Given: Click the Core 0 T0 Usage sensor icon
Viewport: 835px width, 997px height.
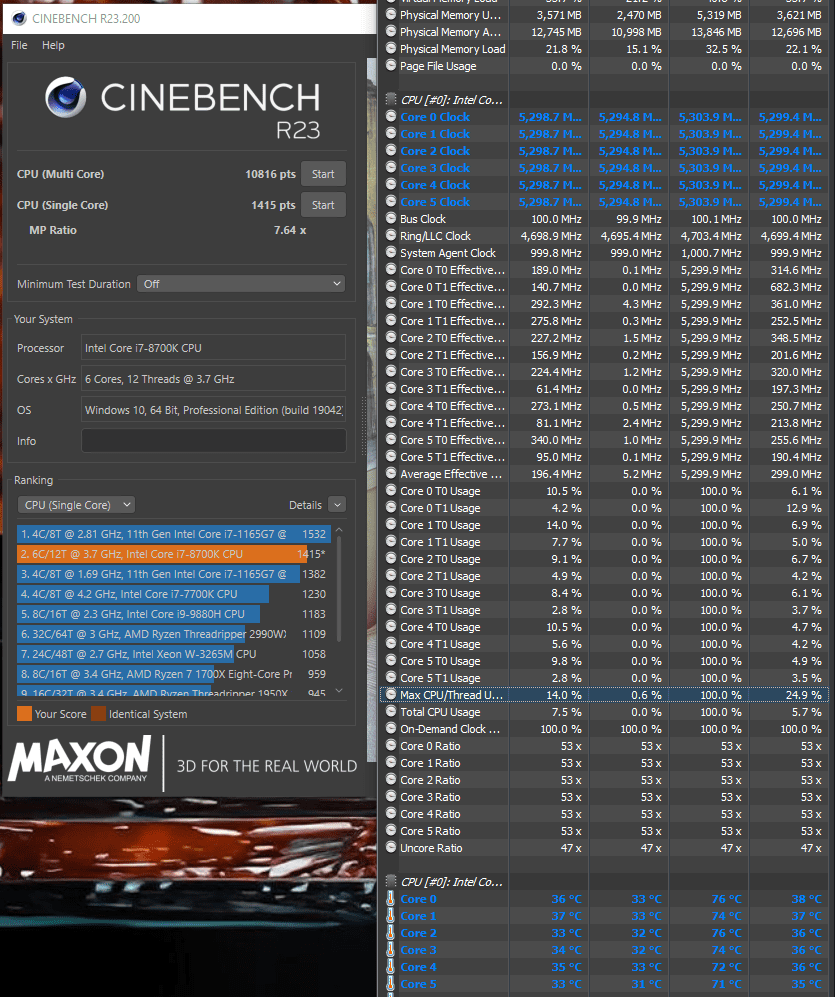Looking at the screenshot, I should coord(391,491).
